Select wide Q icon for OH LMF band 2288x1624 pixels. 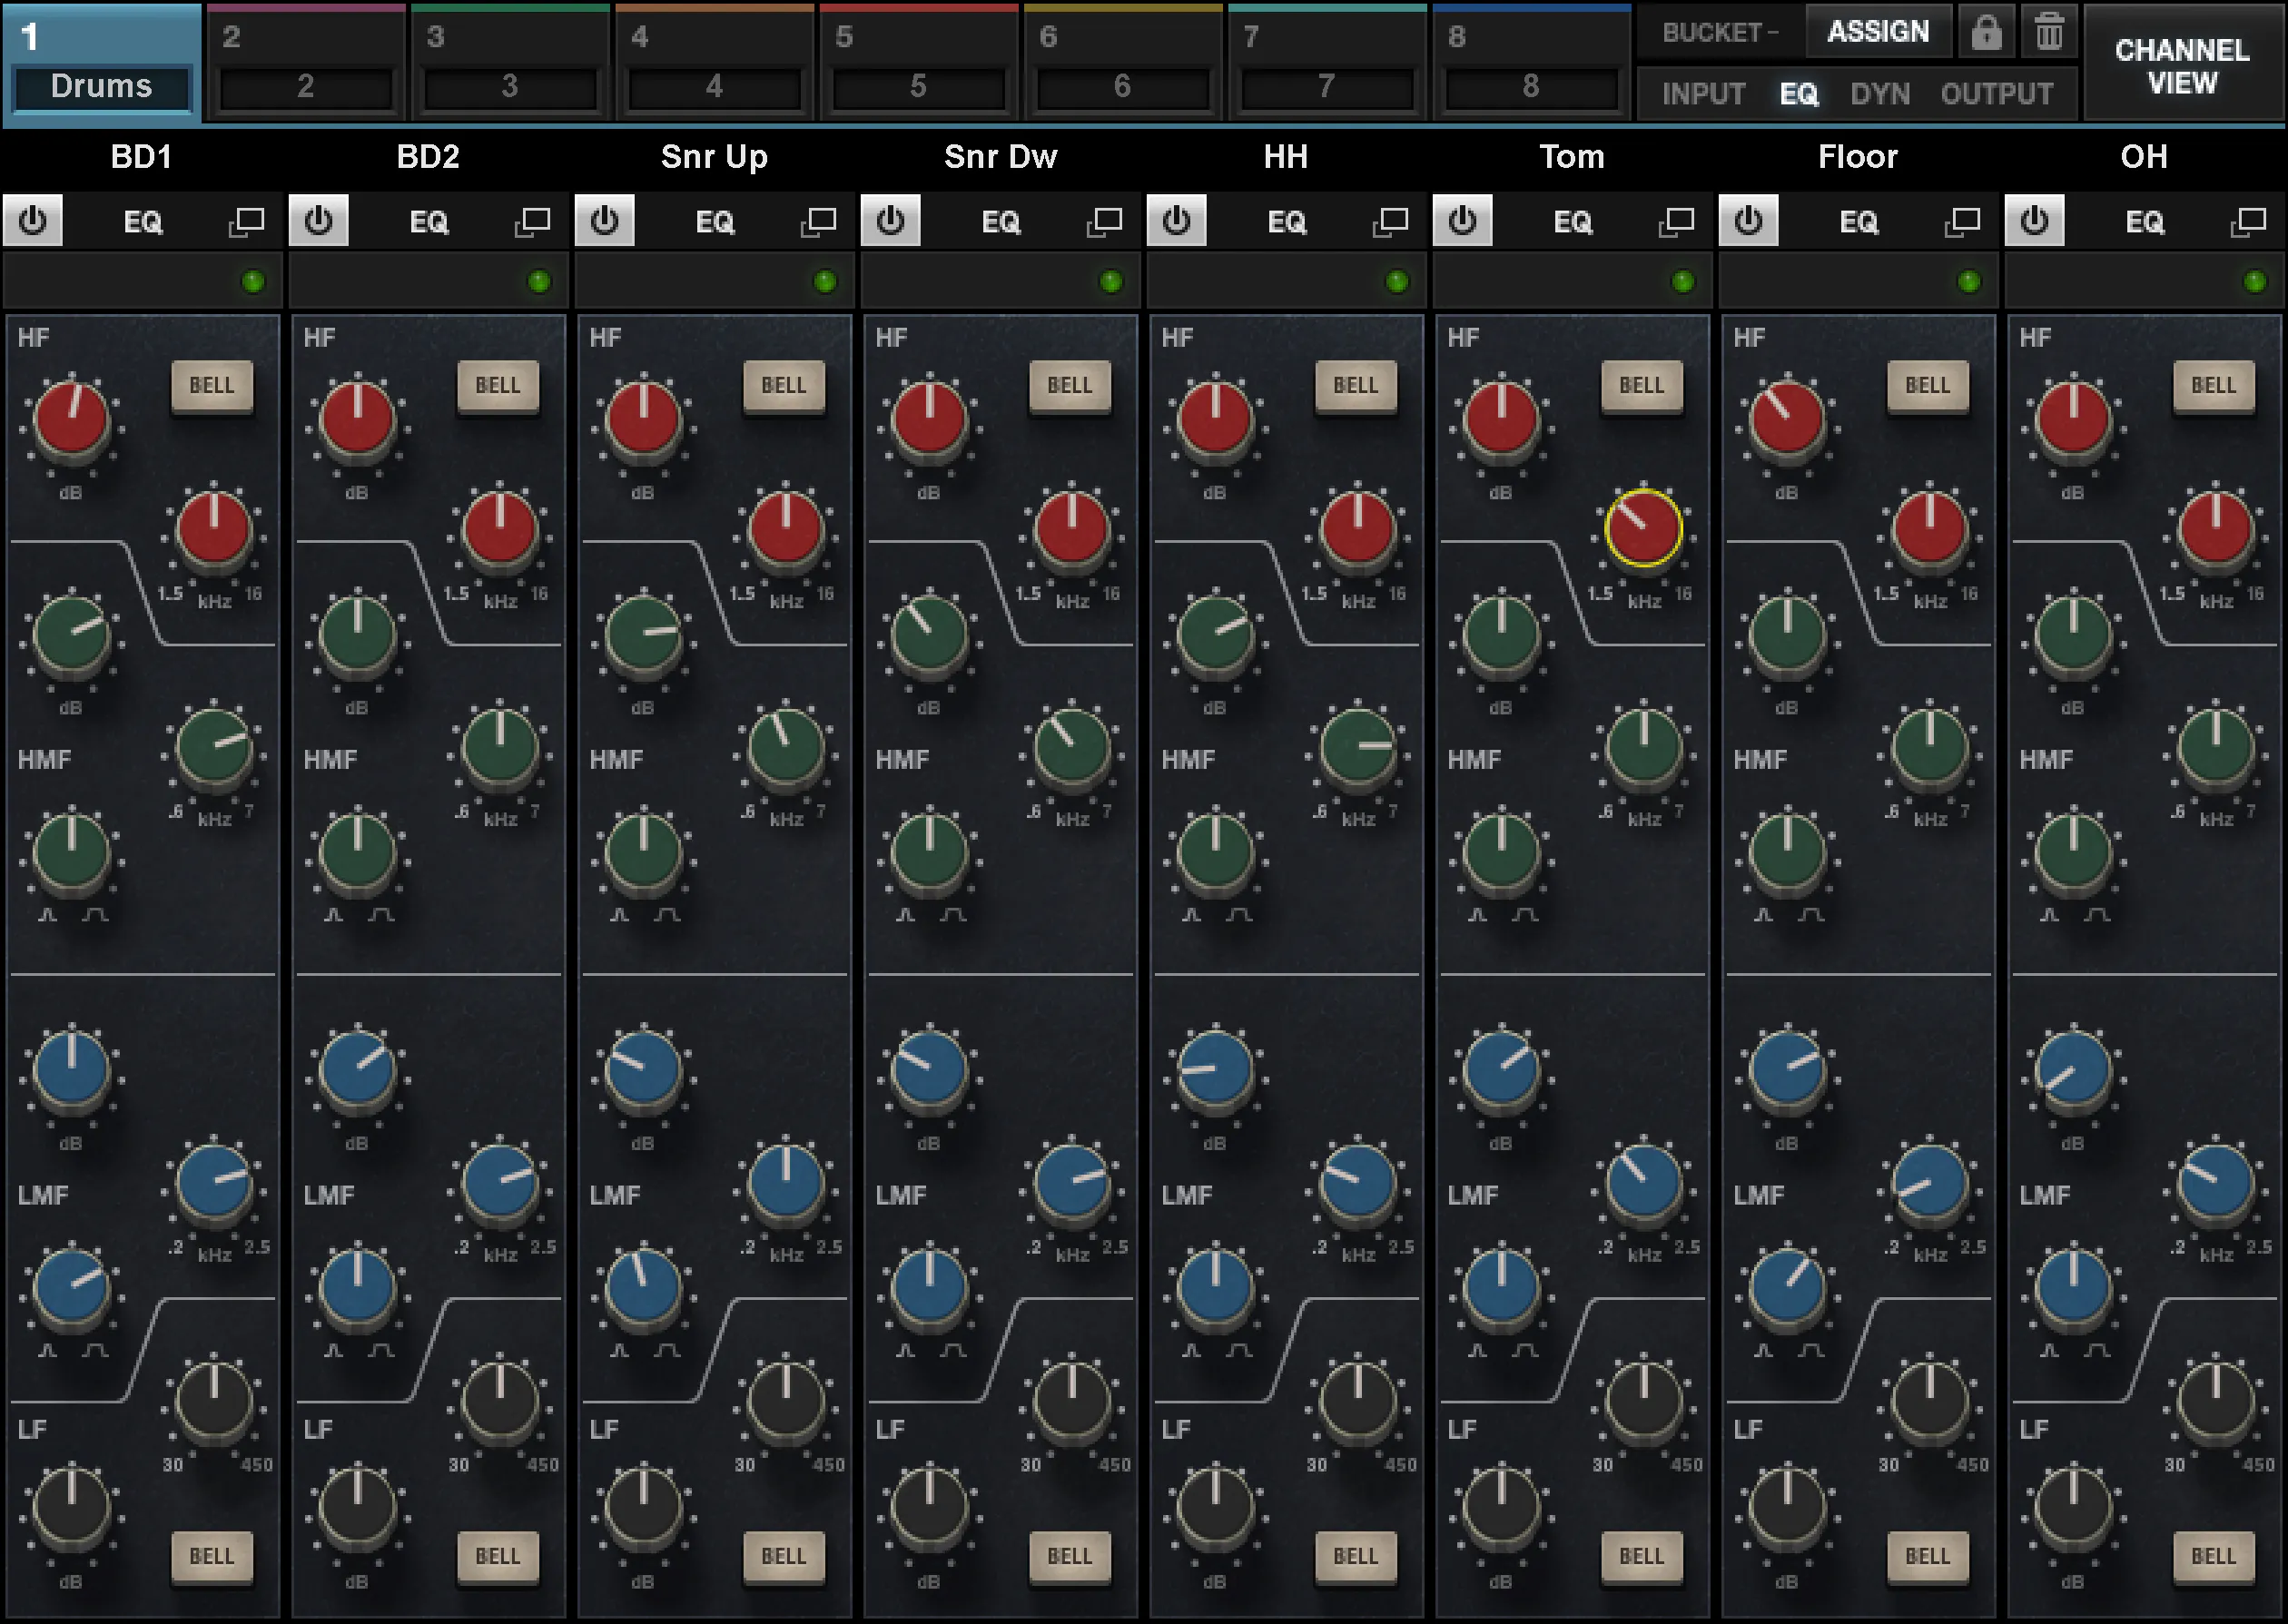click(x=2097, y=1350)
